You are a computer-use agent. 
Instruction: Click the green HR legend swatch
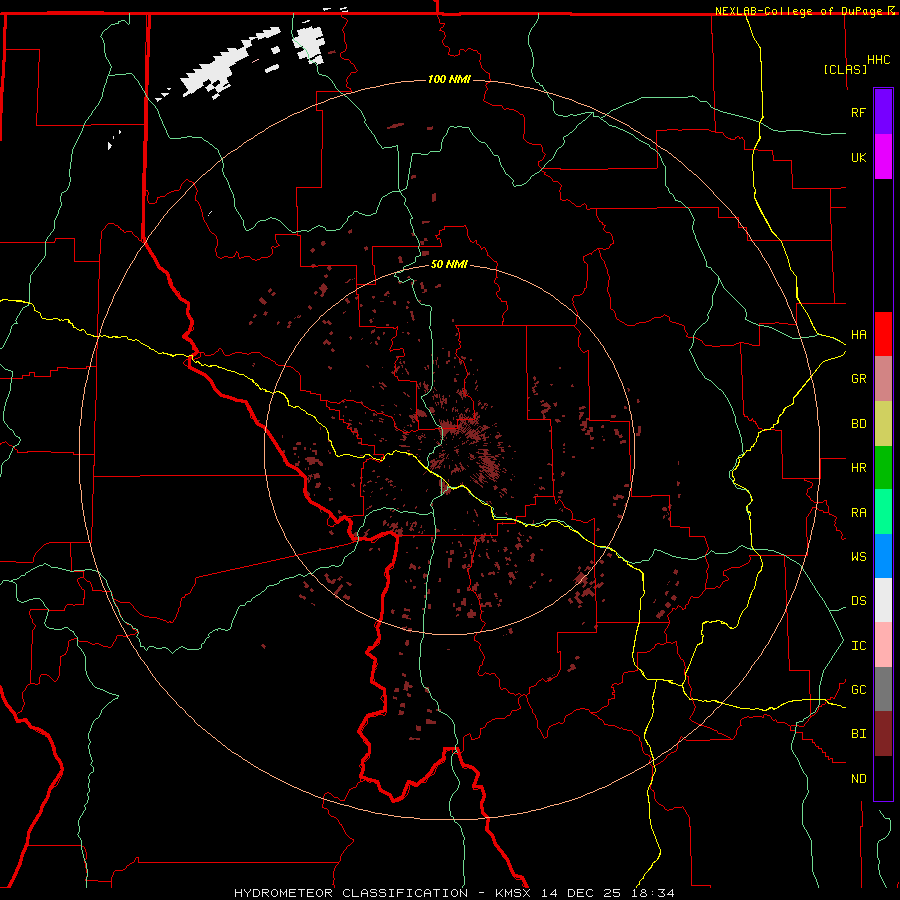tap(883, 467)
